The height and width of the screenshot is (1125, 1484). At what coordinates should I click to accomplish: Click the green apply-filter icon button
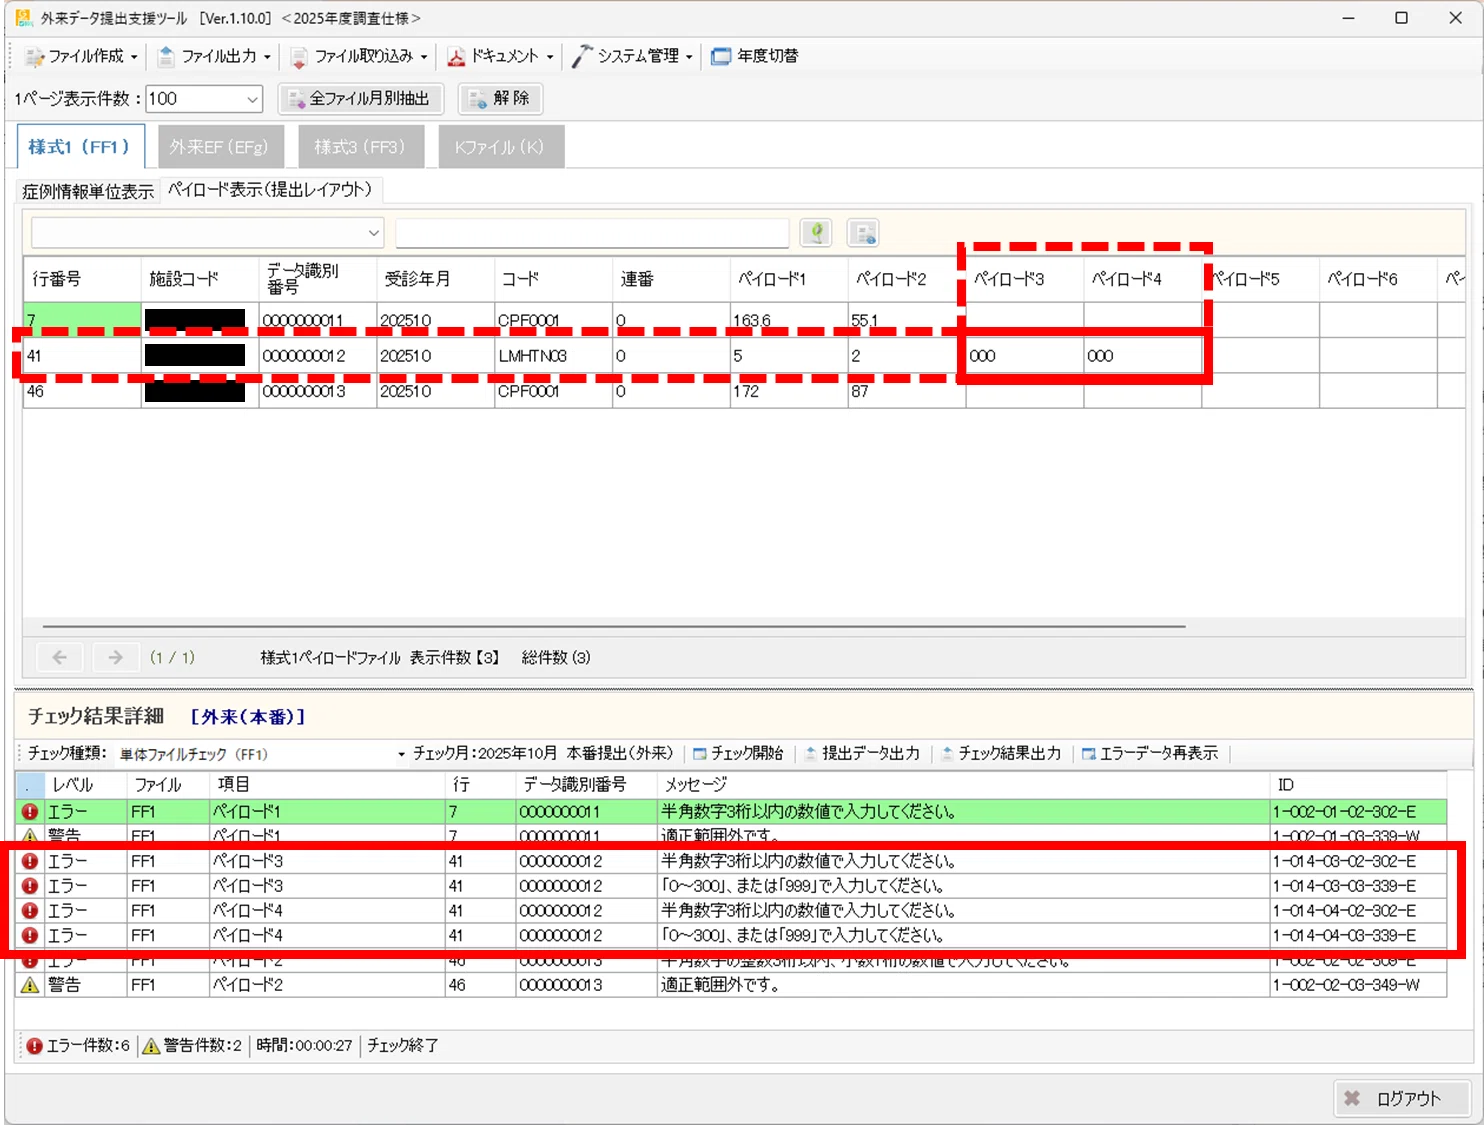pyautogui.click(x=816, y=233)
